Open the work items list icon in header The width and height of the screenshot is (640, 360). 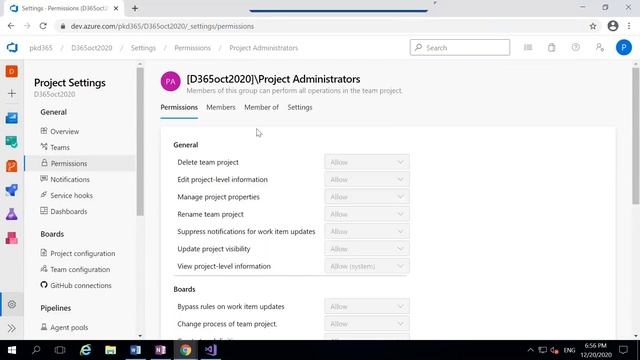pyautogui.click(x=528, y=48)
